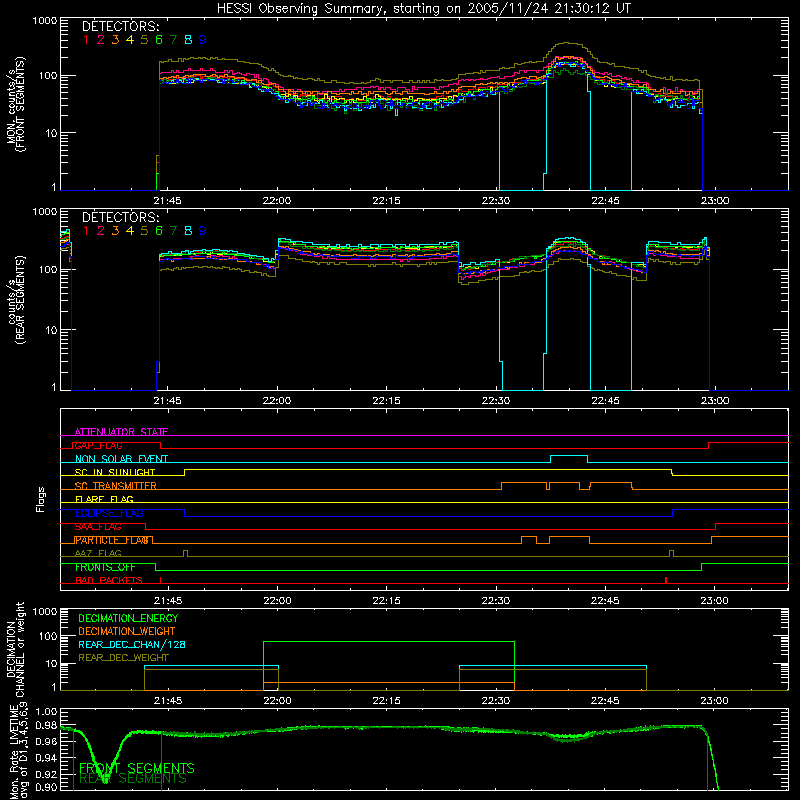Screen dimensions: 800x800
Task: Click blue detector 9 in the rear segments legend
Action: pyautogui.click(x=203, y=231)
